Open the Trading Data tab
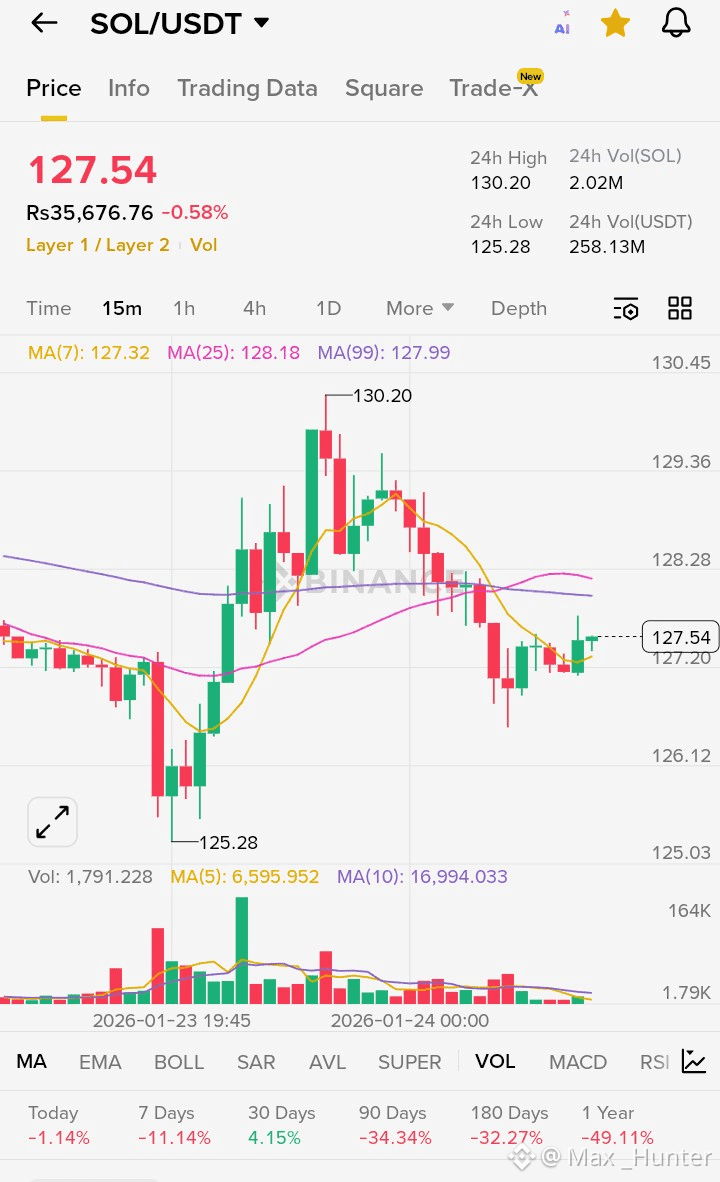Screen dimensions: 720x1182 coord(247,88)
